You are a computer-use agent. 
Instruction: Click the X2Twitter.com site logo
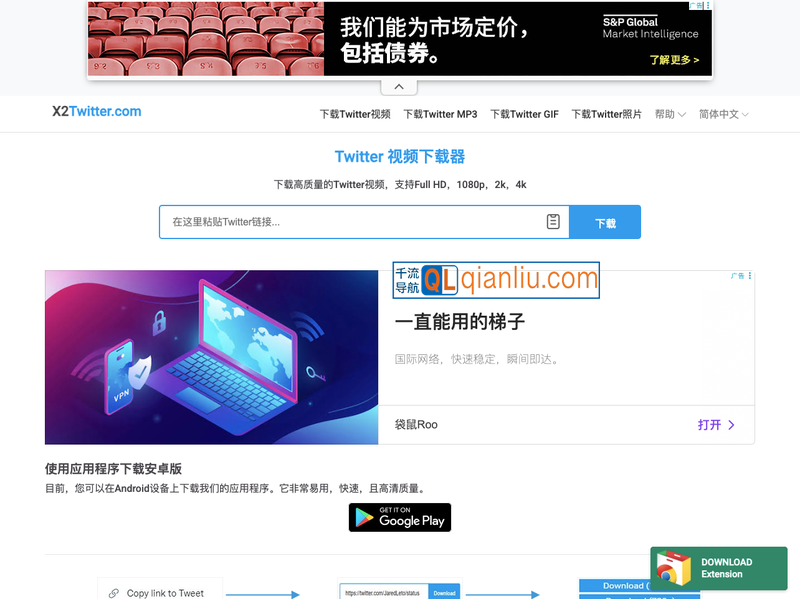tap(97, 111)
